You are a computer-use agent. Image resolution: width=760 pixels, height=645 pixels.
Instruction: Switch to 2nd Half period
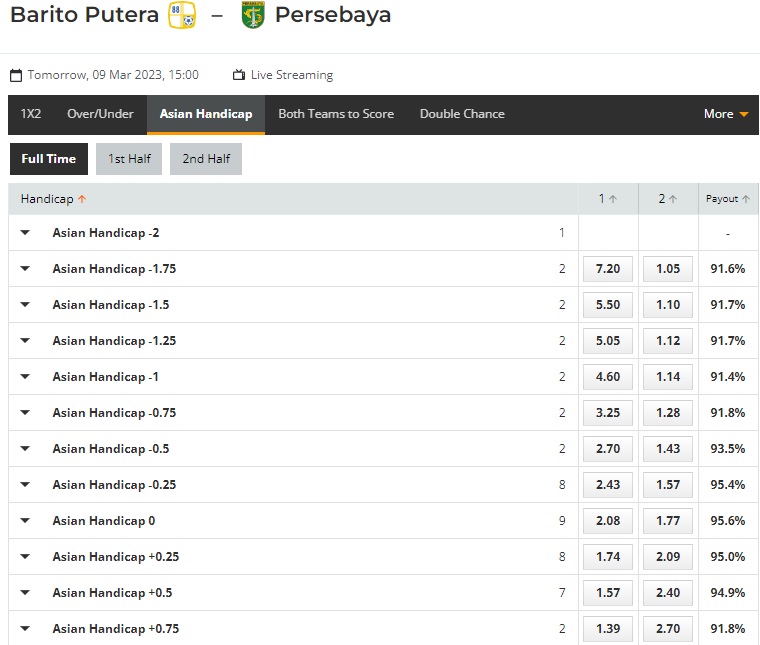tap(206, 159)
